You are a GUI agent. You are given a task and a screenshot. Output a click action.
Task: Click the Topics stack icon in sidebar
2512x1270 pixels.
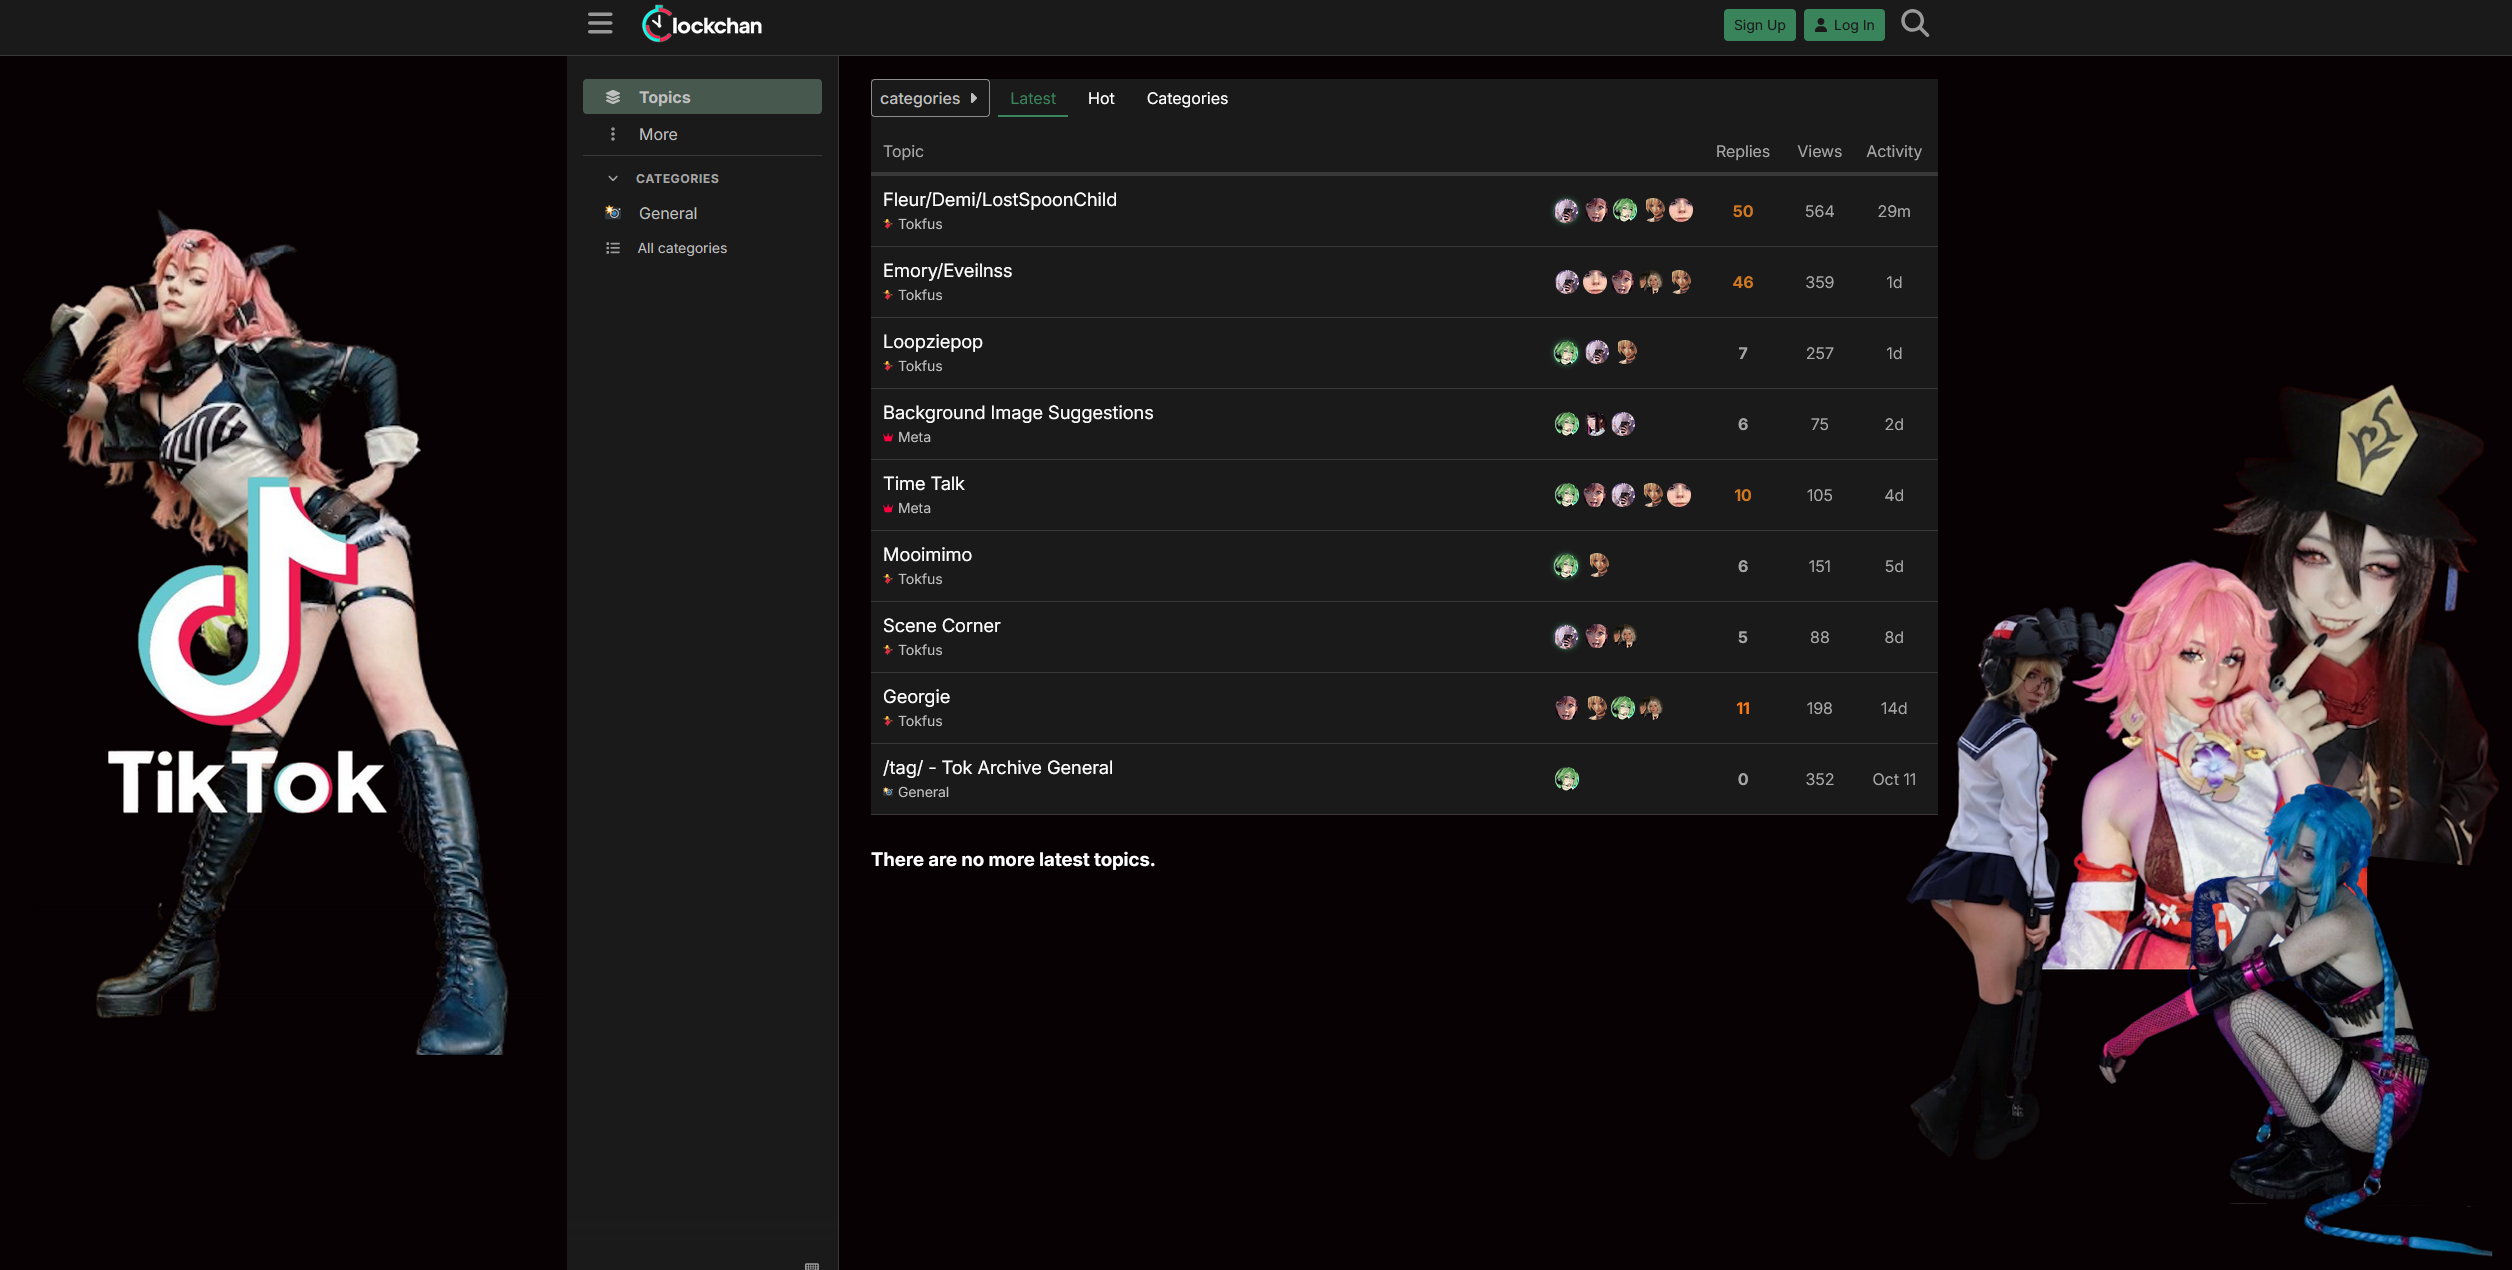(613, 97)
